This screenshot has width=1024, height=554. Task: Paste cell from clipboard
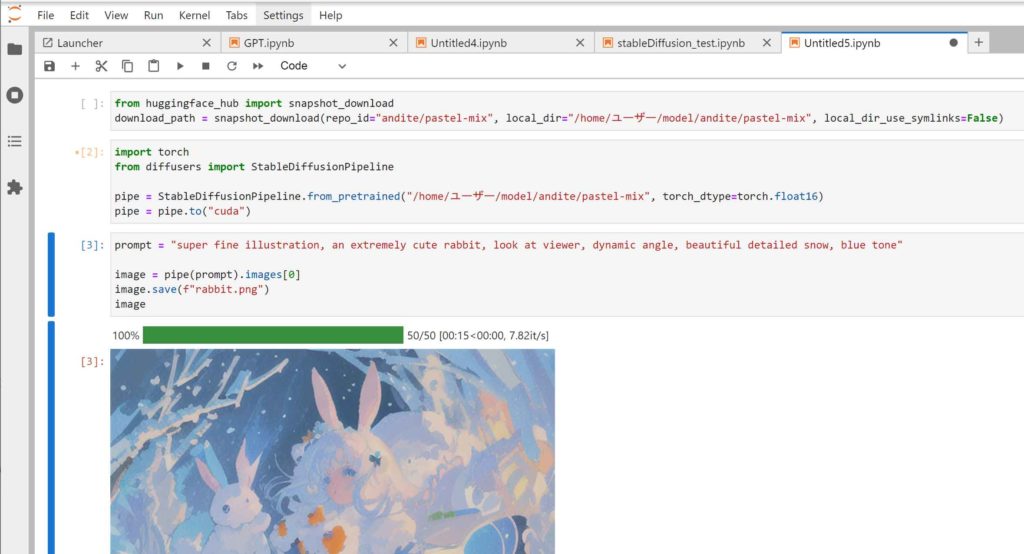tap(153, 66)
